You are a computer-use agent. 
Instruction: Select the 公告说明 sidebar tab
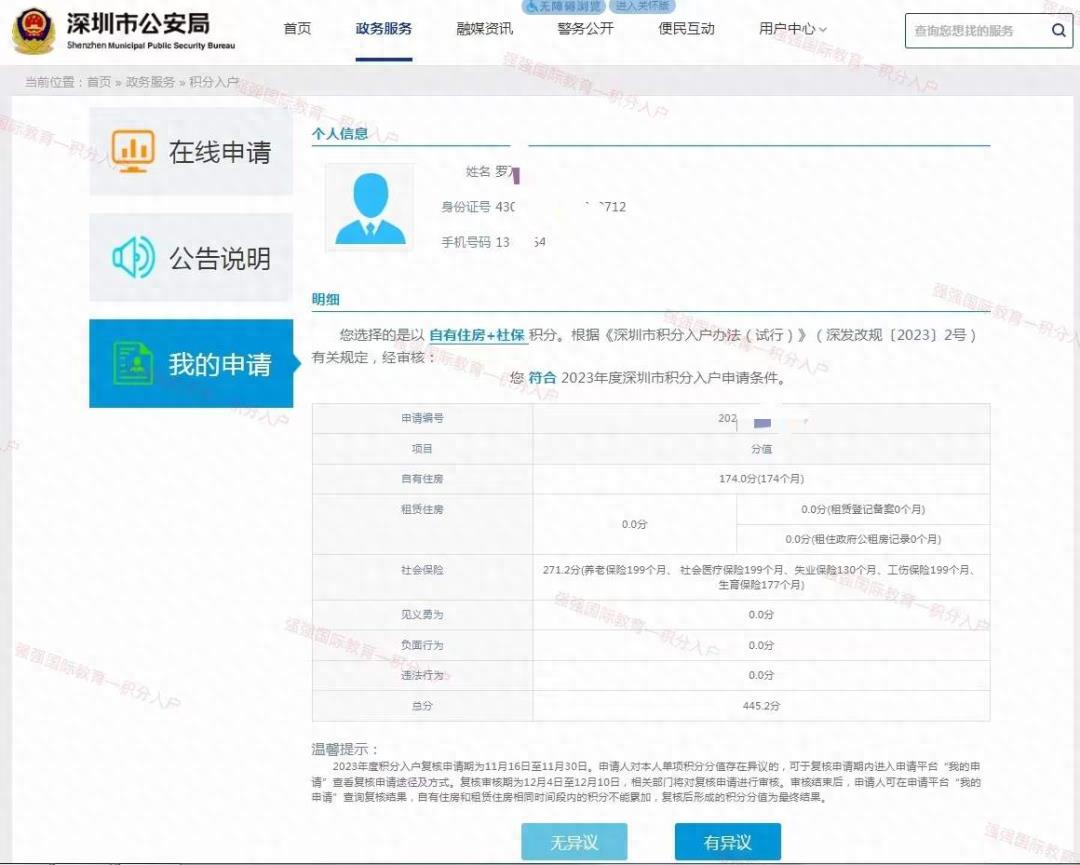(x=191, y=258)
